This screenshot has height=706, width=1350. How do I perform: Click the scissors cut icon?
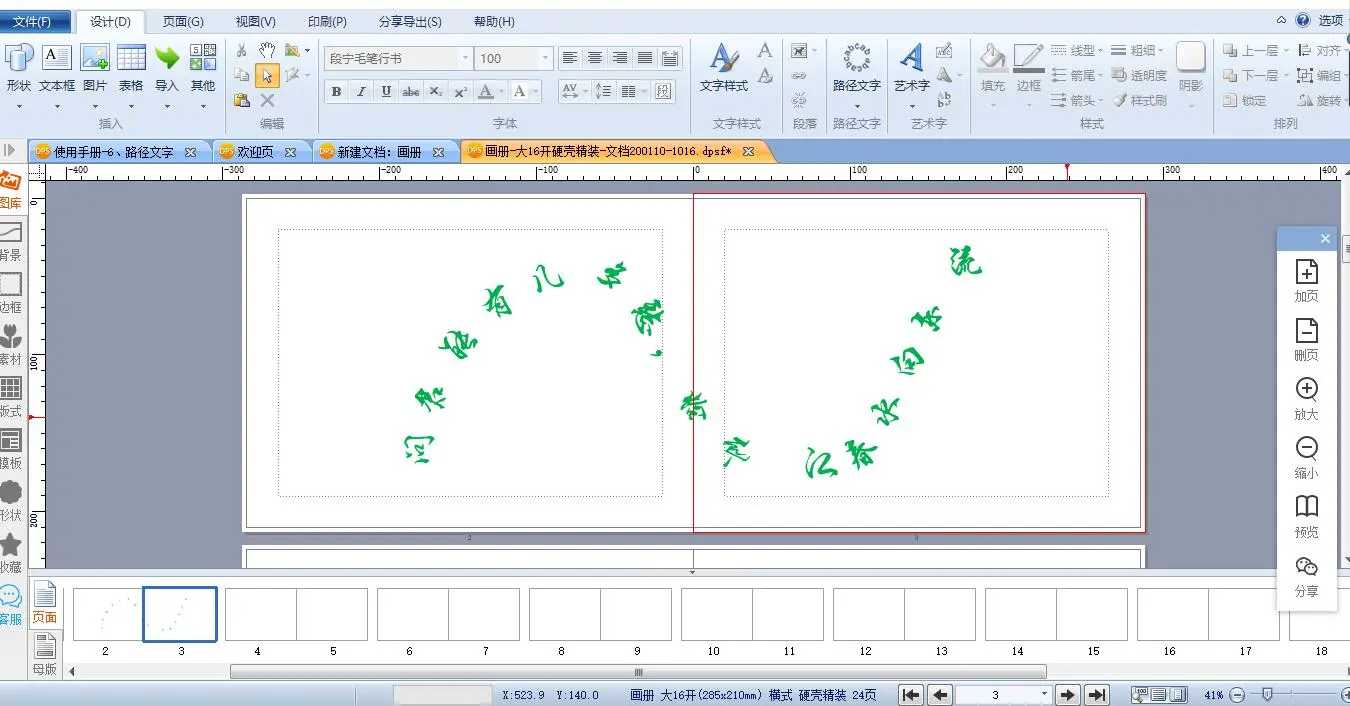click(x=241, y=50)
